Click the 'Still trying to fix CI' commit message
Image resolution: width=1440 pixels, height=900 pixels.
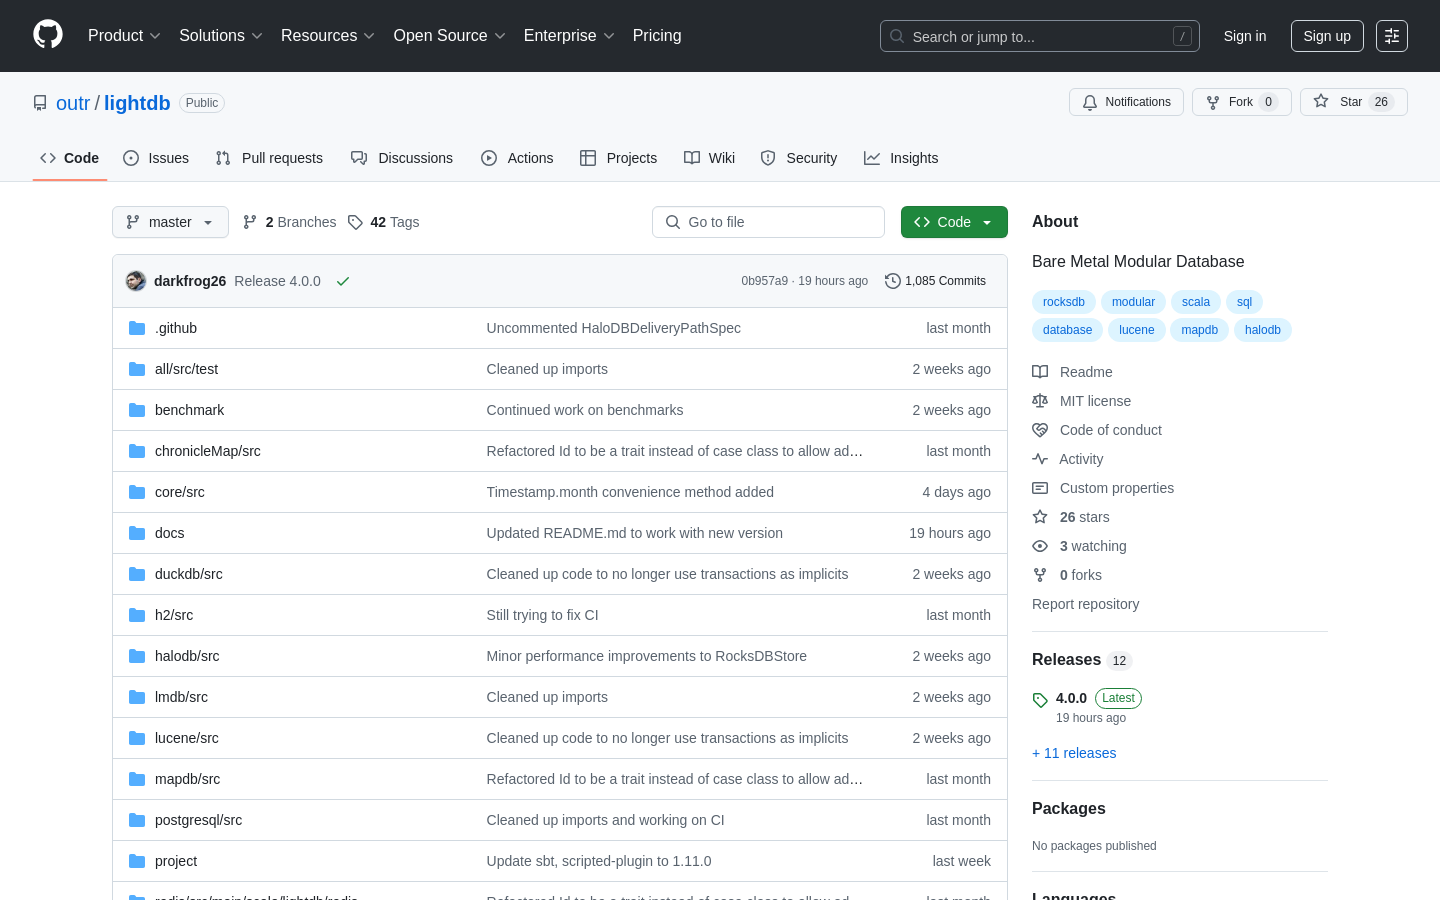pos(542,615)
